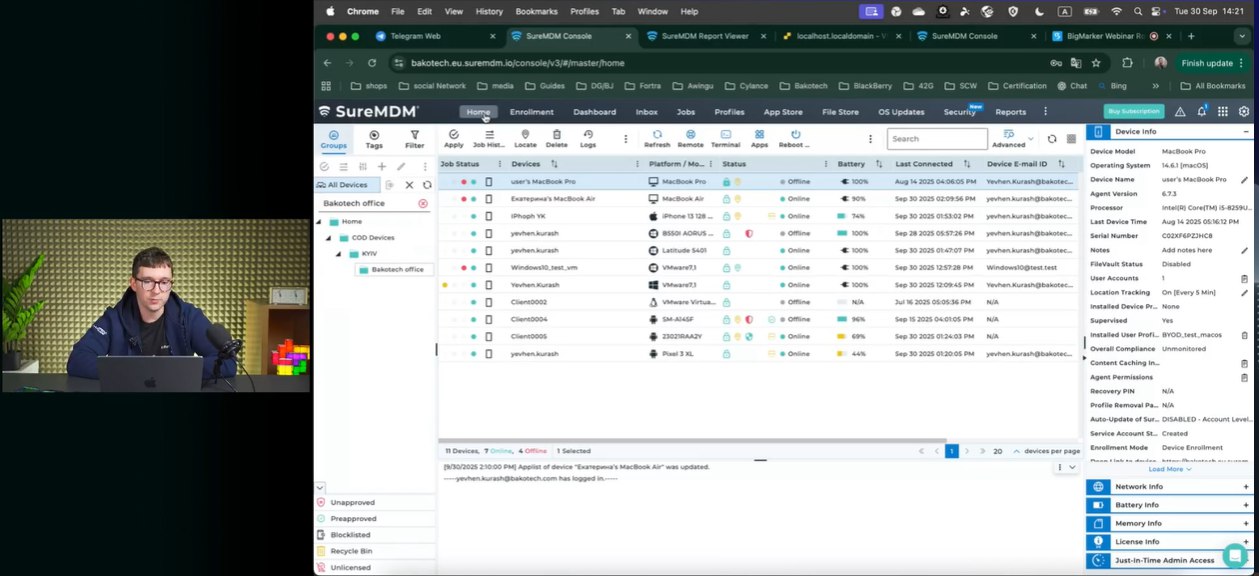Open the Profiles tab

point(729,112)
